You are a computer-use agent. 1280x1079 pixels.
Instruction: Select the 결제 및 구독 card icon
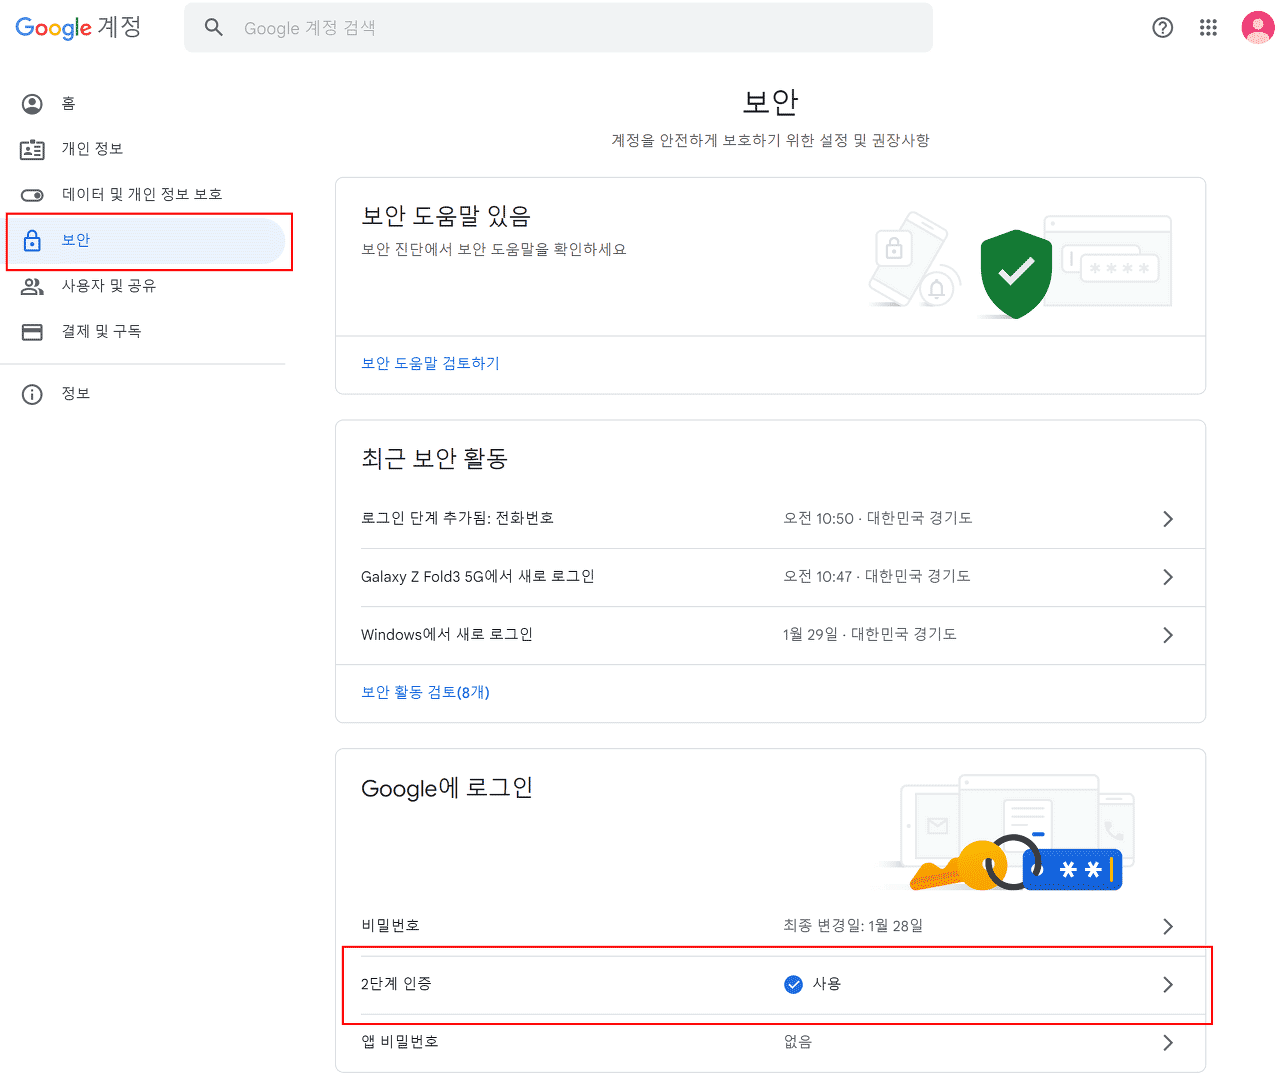[x=33, y=332]
